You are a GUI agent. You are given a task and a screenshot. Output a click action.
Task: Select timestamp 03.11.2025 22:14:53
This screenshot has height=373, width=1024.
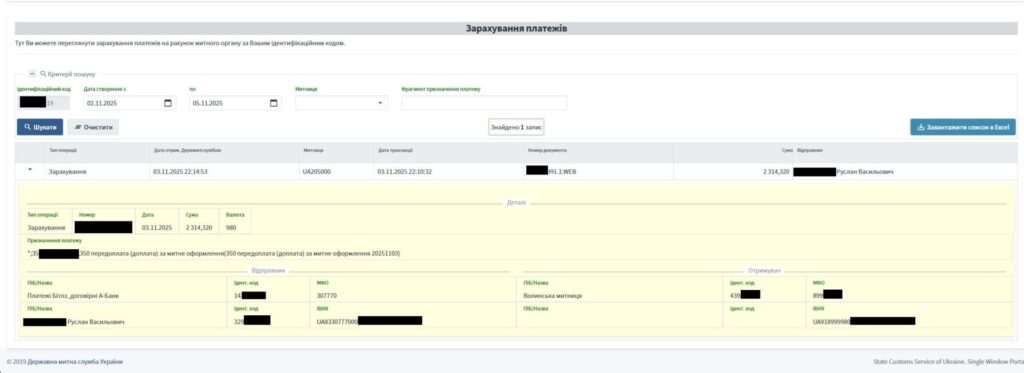pyautogui.click(x=181, y=171)
